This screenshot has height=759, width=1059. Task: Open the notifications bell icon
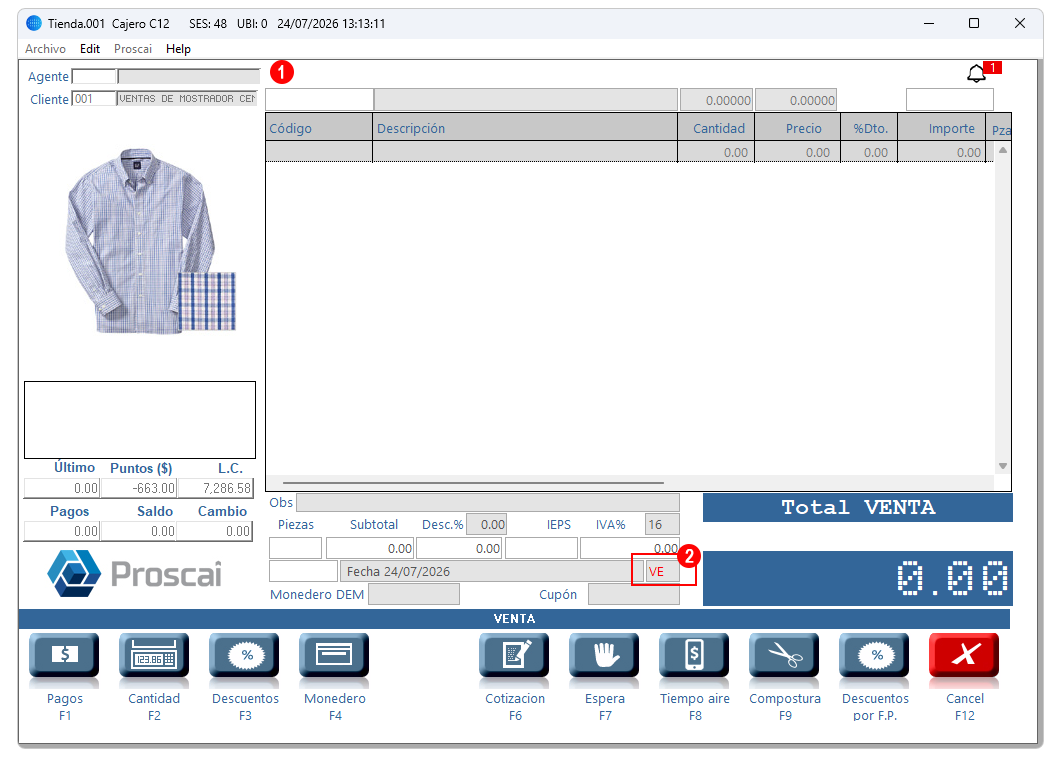click(x=977, y=73)
